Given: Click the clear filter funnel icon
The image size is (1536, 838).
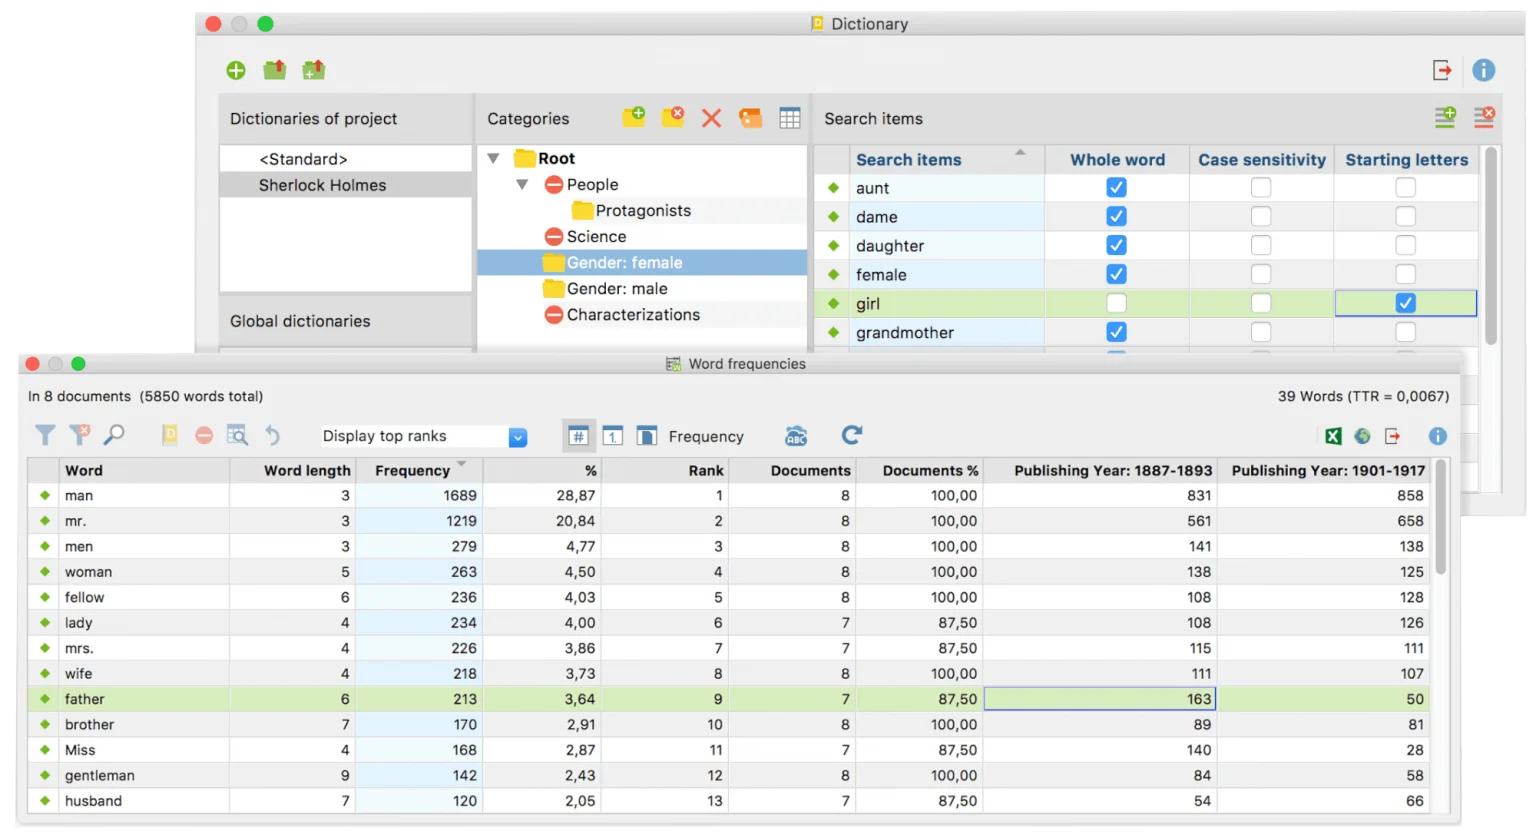Looking at the screenshot, I should pos(79,435).
